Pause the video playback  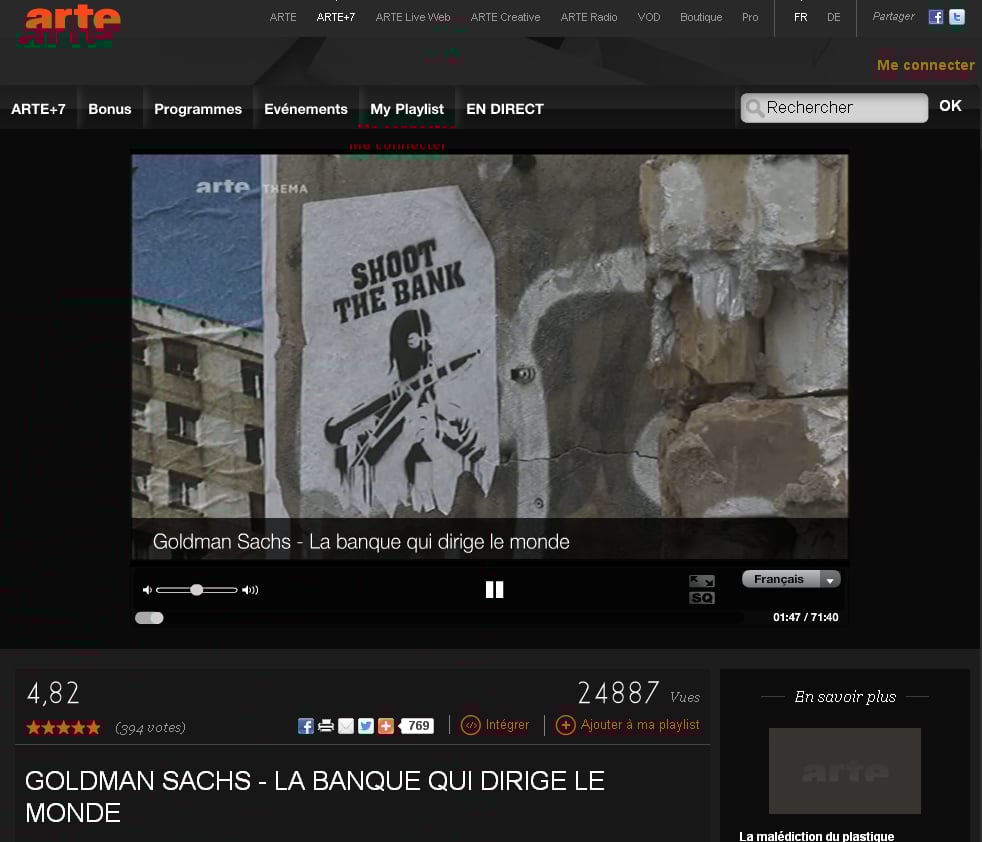click(x=494, y=590)
